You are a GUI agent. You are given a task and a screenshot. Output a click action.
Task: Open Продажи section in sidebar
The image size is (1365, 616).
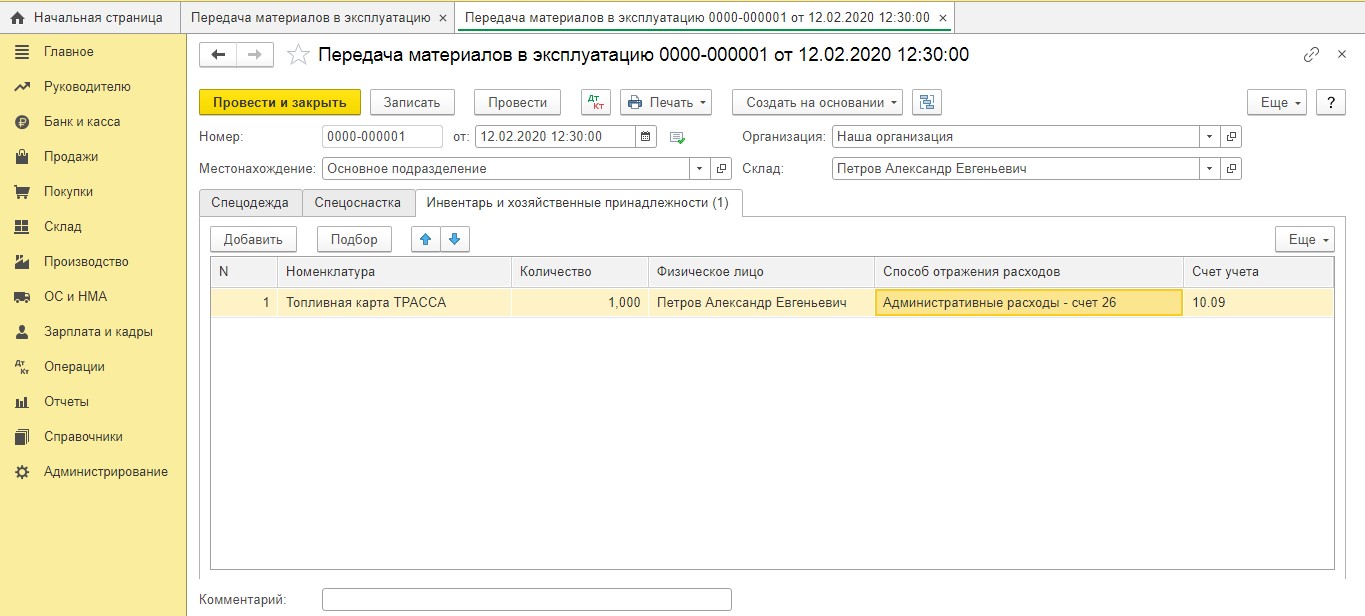tap(71, 157)
